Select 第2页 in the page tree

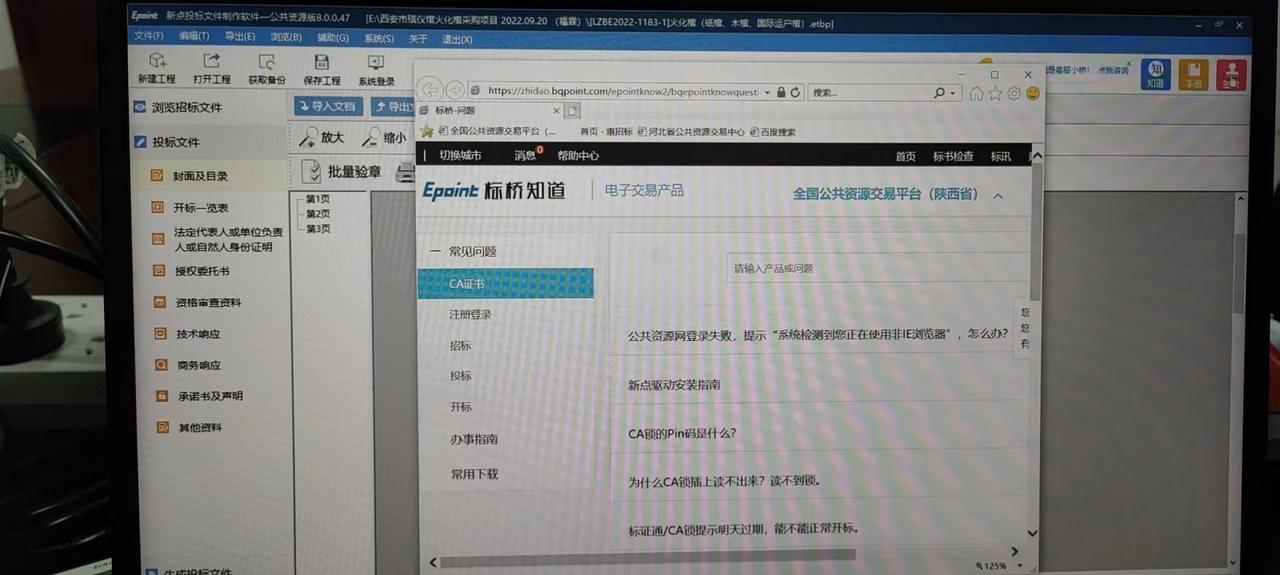point(318,214)
